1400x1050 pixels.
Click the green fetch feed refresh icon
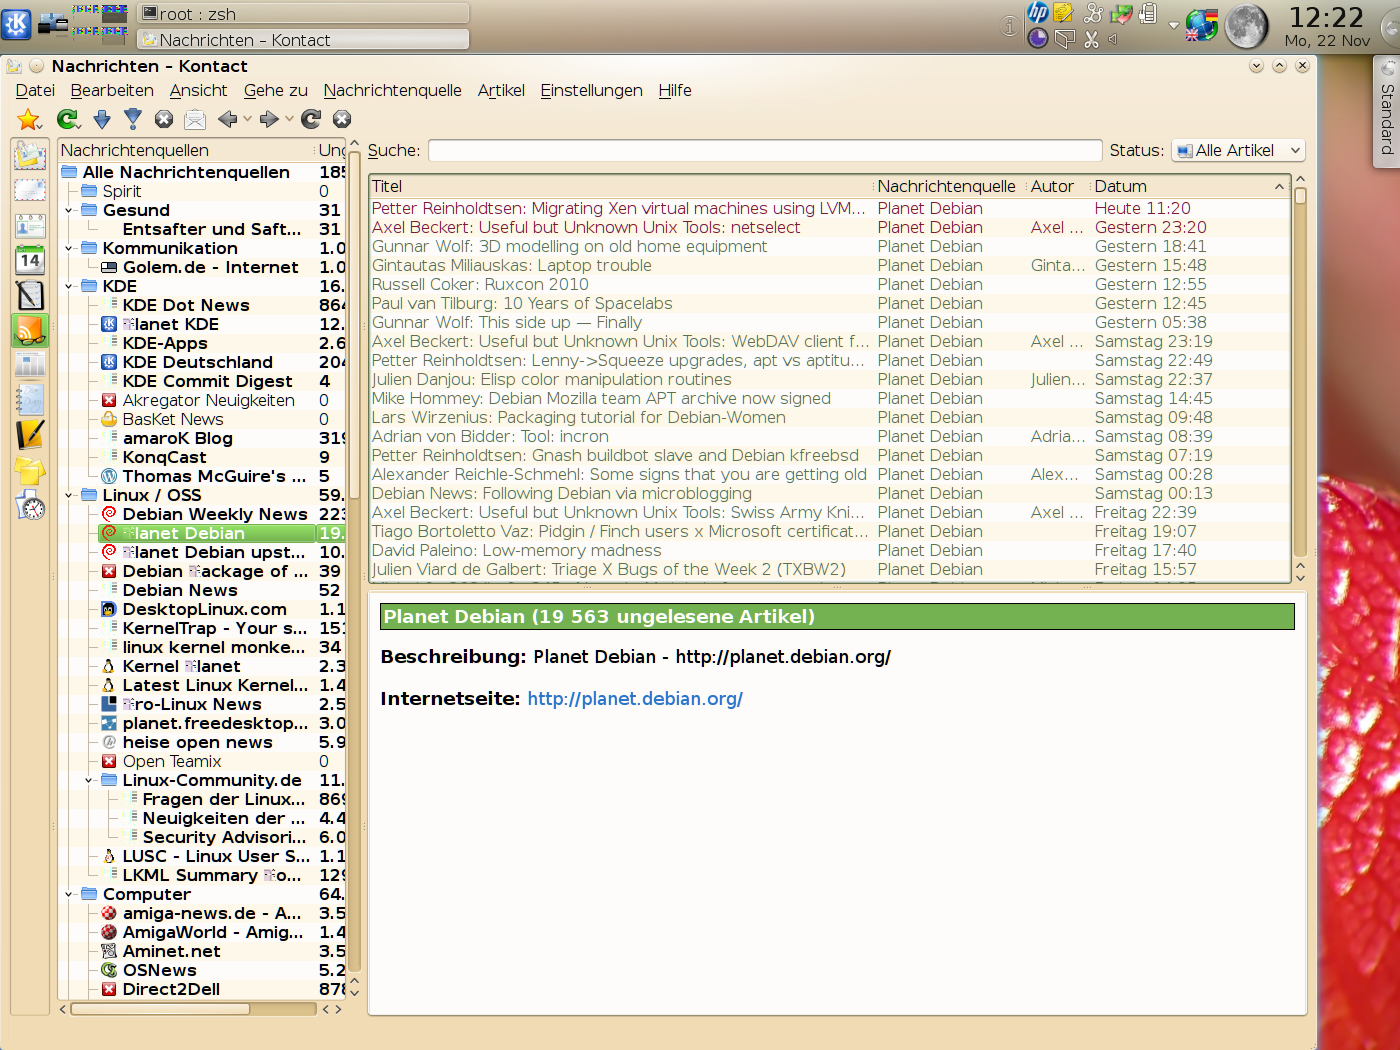67,120
